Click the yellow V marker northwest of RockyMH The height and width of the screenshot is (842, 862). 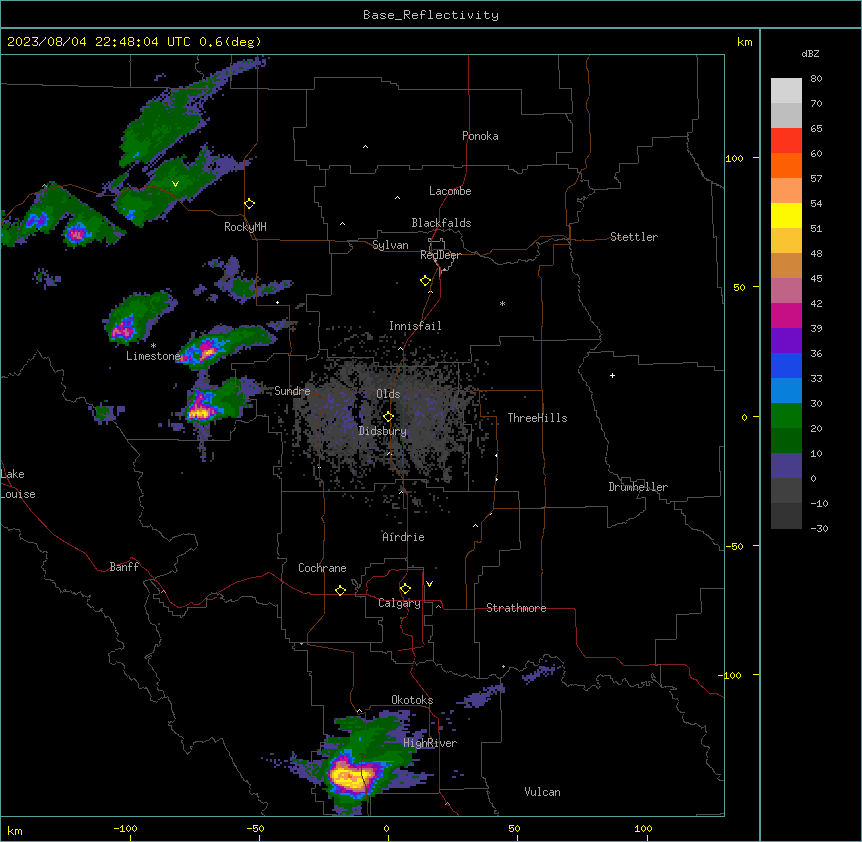[175, 184]
